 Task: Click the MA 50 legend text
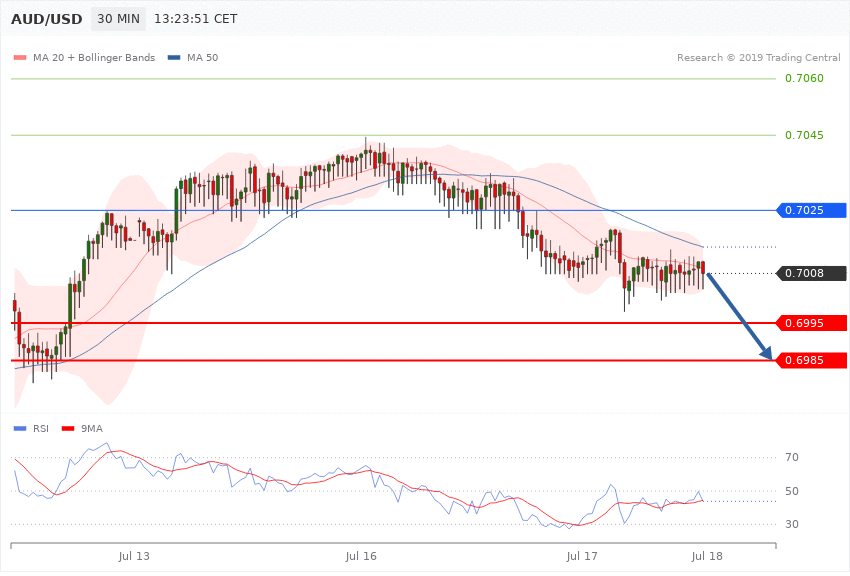coord(202,57)
